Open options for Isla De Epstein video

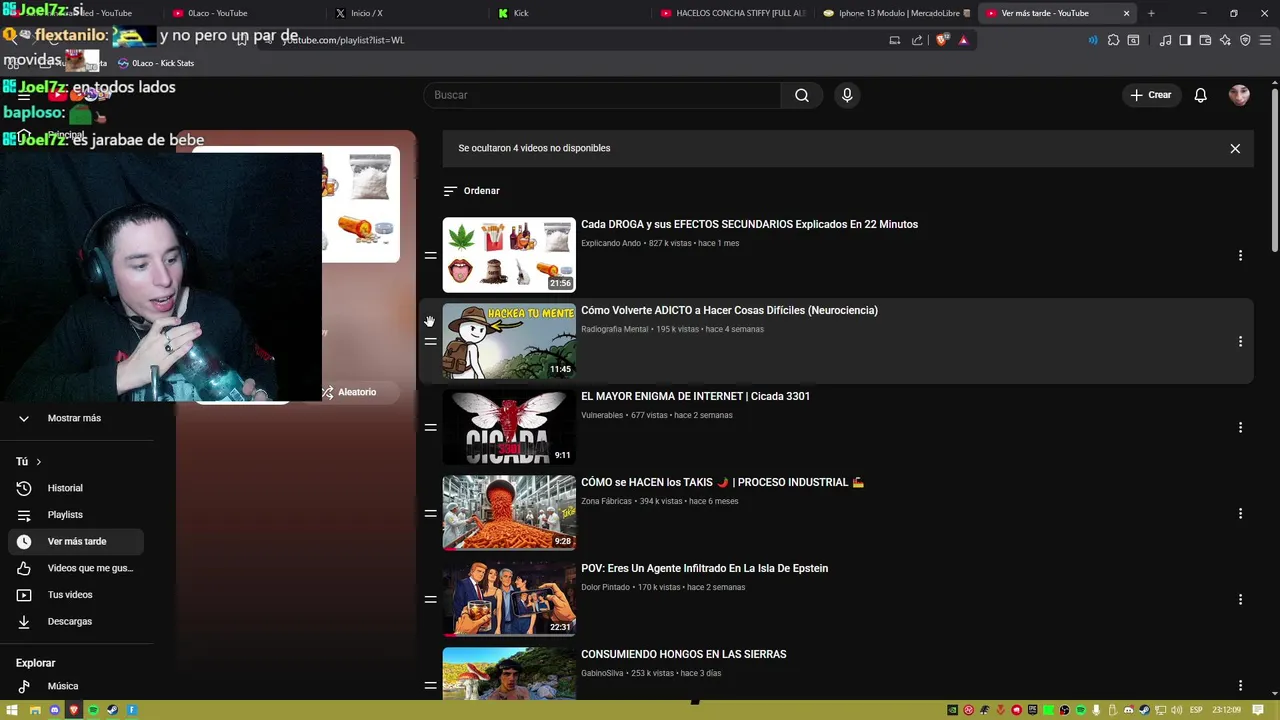pos(1240,599)
